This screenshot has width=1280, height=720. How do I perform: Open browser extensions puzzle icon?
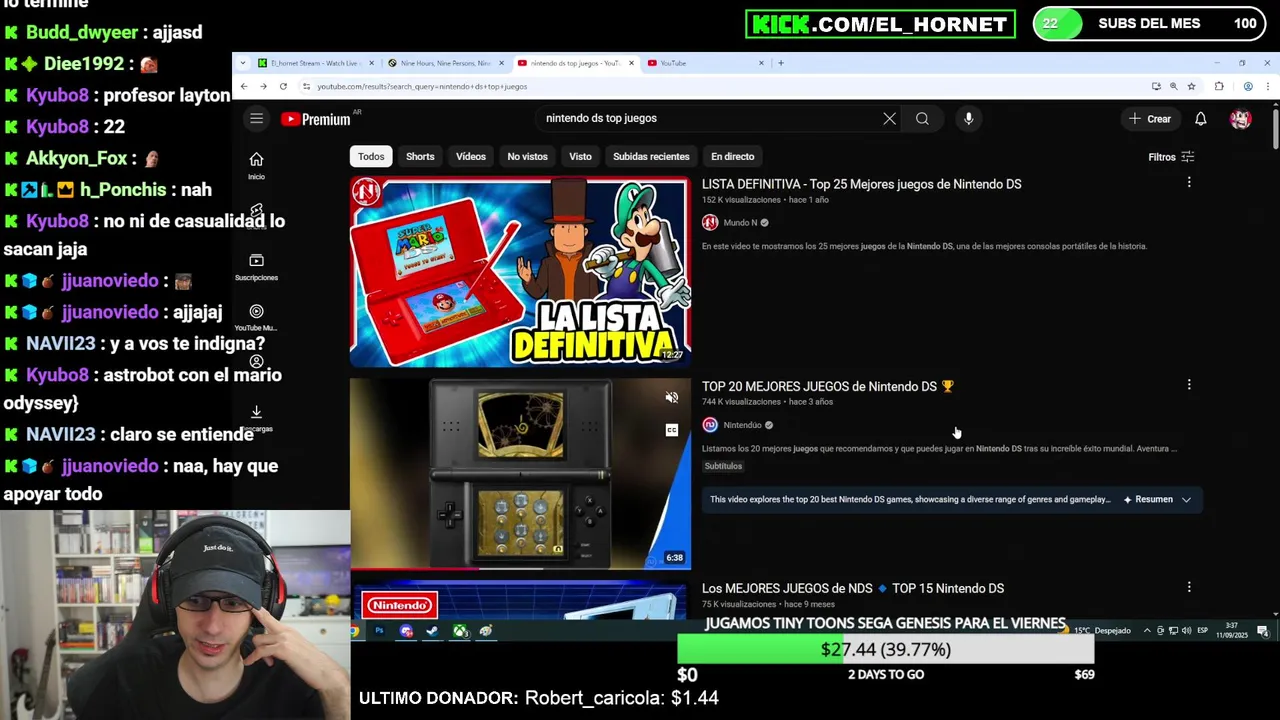(1218, 87)
